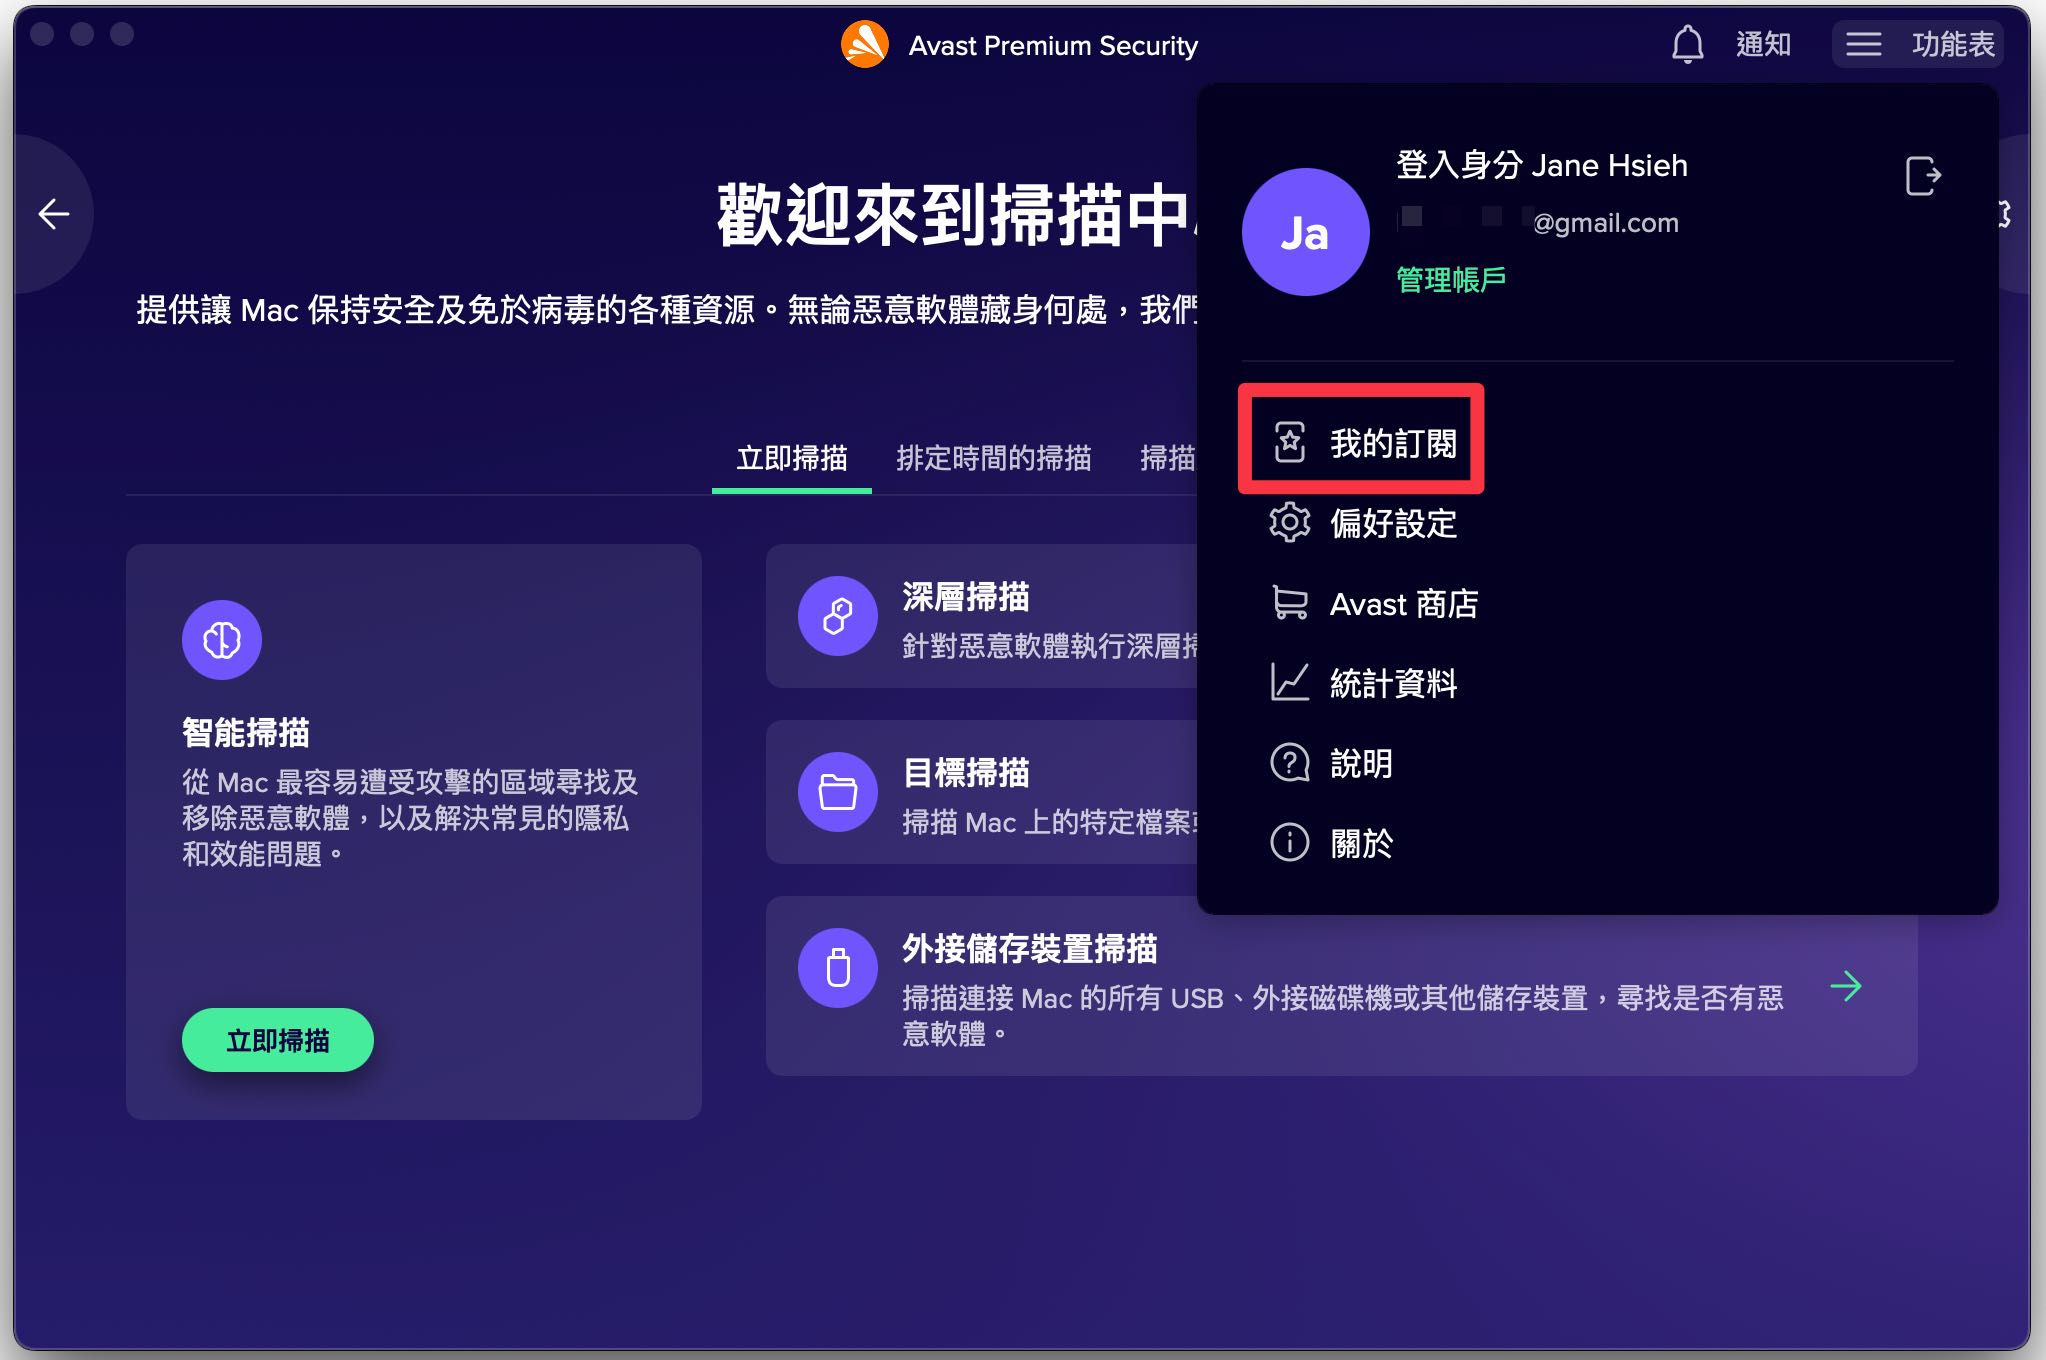
Task: Click the Deep Scan icon
Action: [838, 616]
